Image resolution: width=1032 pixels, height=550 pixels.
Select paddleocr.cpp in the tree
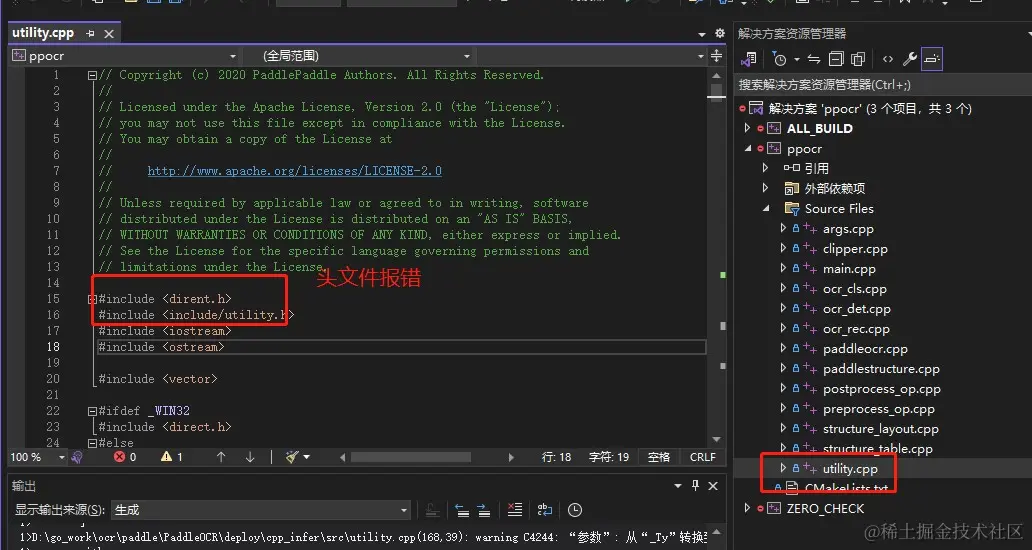pos(865,349)
